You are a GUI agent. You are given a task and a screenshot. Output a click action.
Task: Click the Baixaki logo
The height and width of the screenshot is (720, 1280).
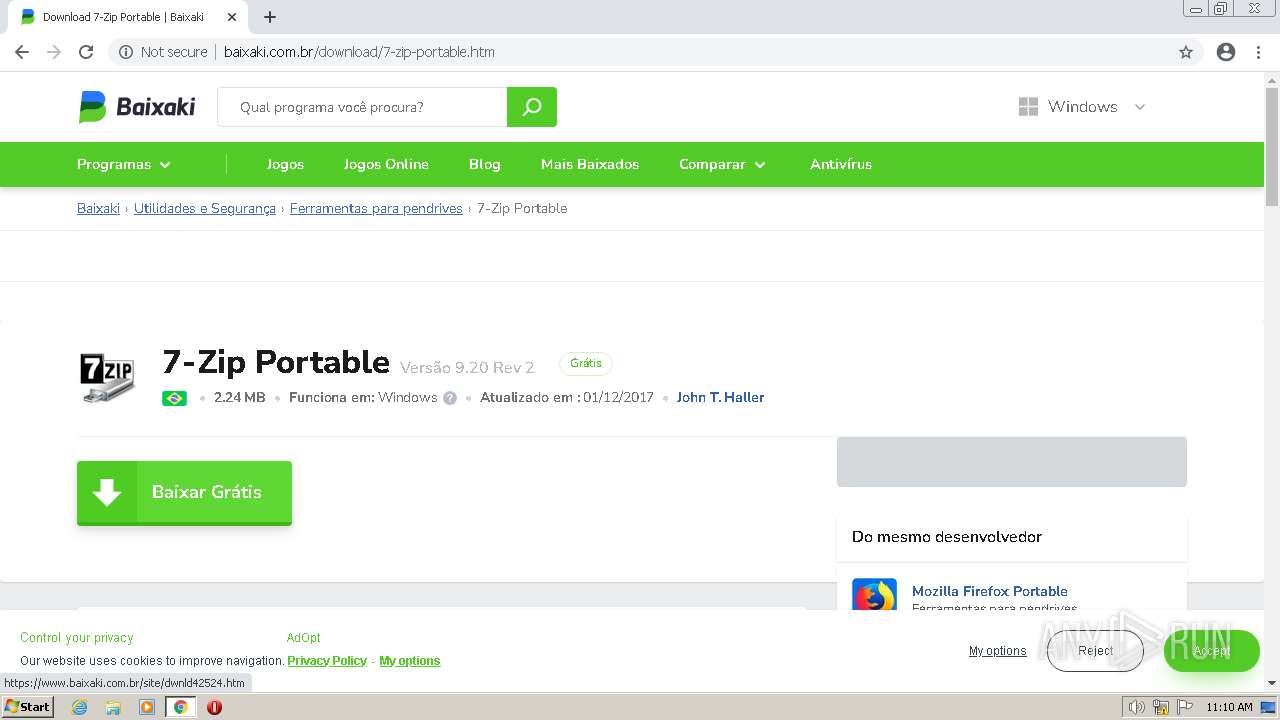click(x=136, y=107)
